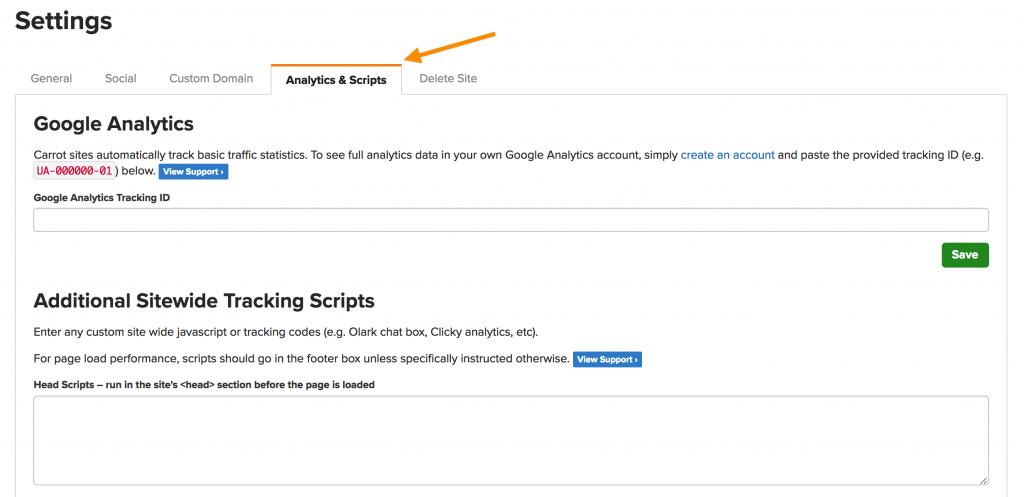The image size is (1024, 497).
Task: Click the Additional Sitewide Tracking Scripts heading
Action: pos(204,300)
